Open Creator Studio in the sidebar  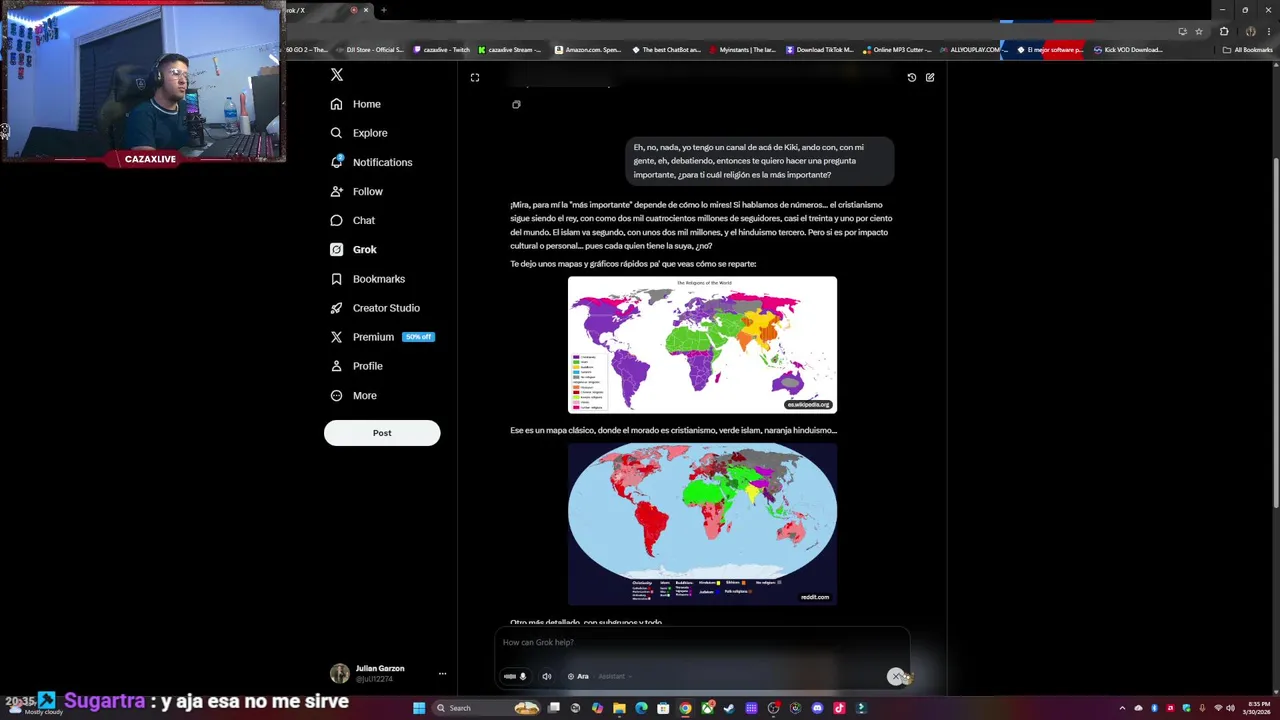pyautogui.click(x=375, y=308)
